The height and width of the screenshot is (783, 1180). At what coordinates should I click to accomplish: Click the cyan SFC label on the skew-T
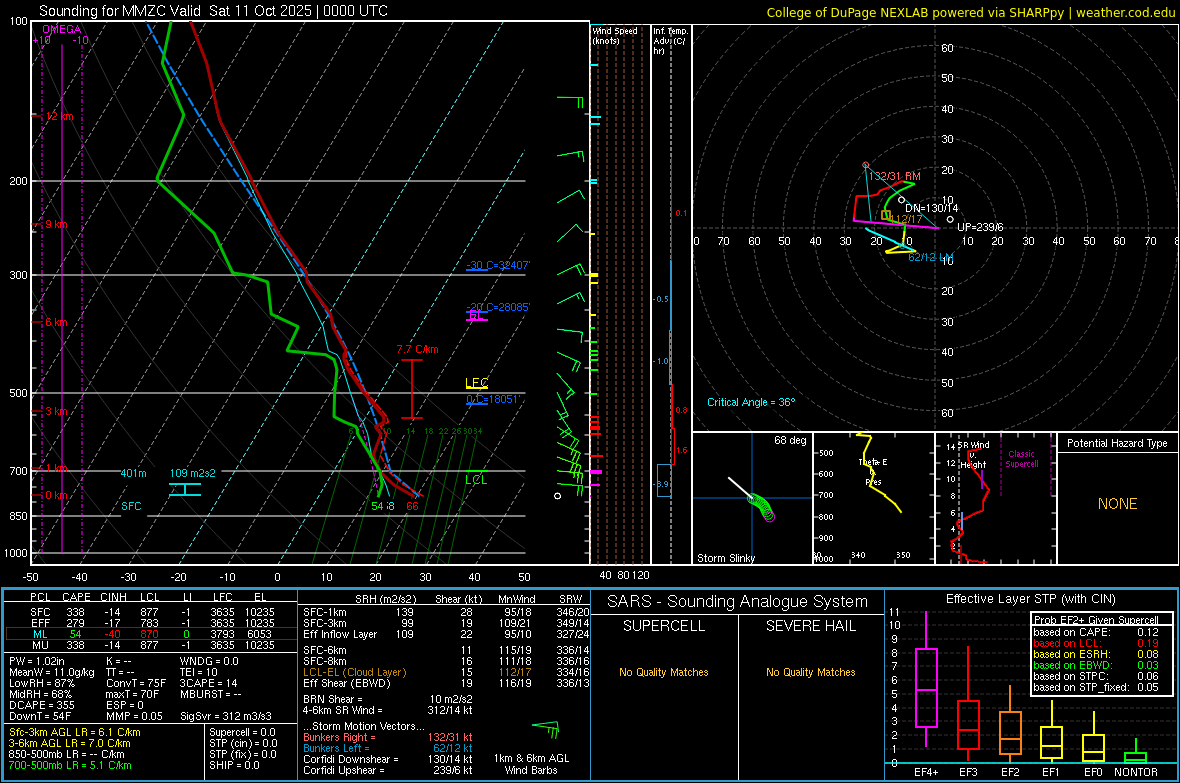(x=131, y=506)
